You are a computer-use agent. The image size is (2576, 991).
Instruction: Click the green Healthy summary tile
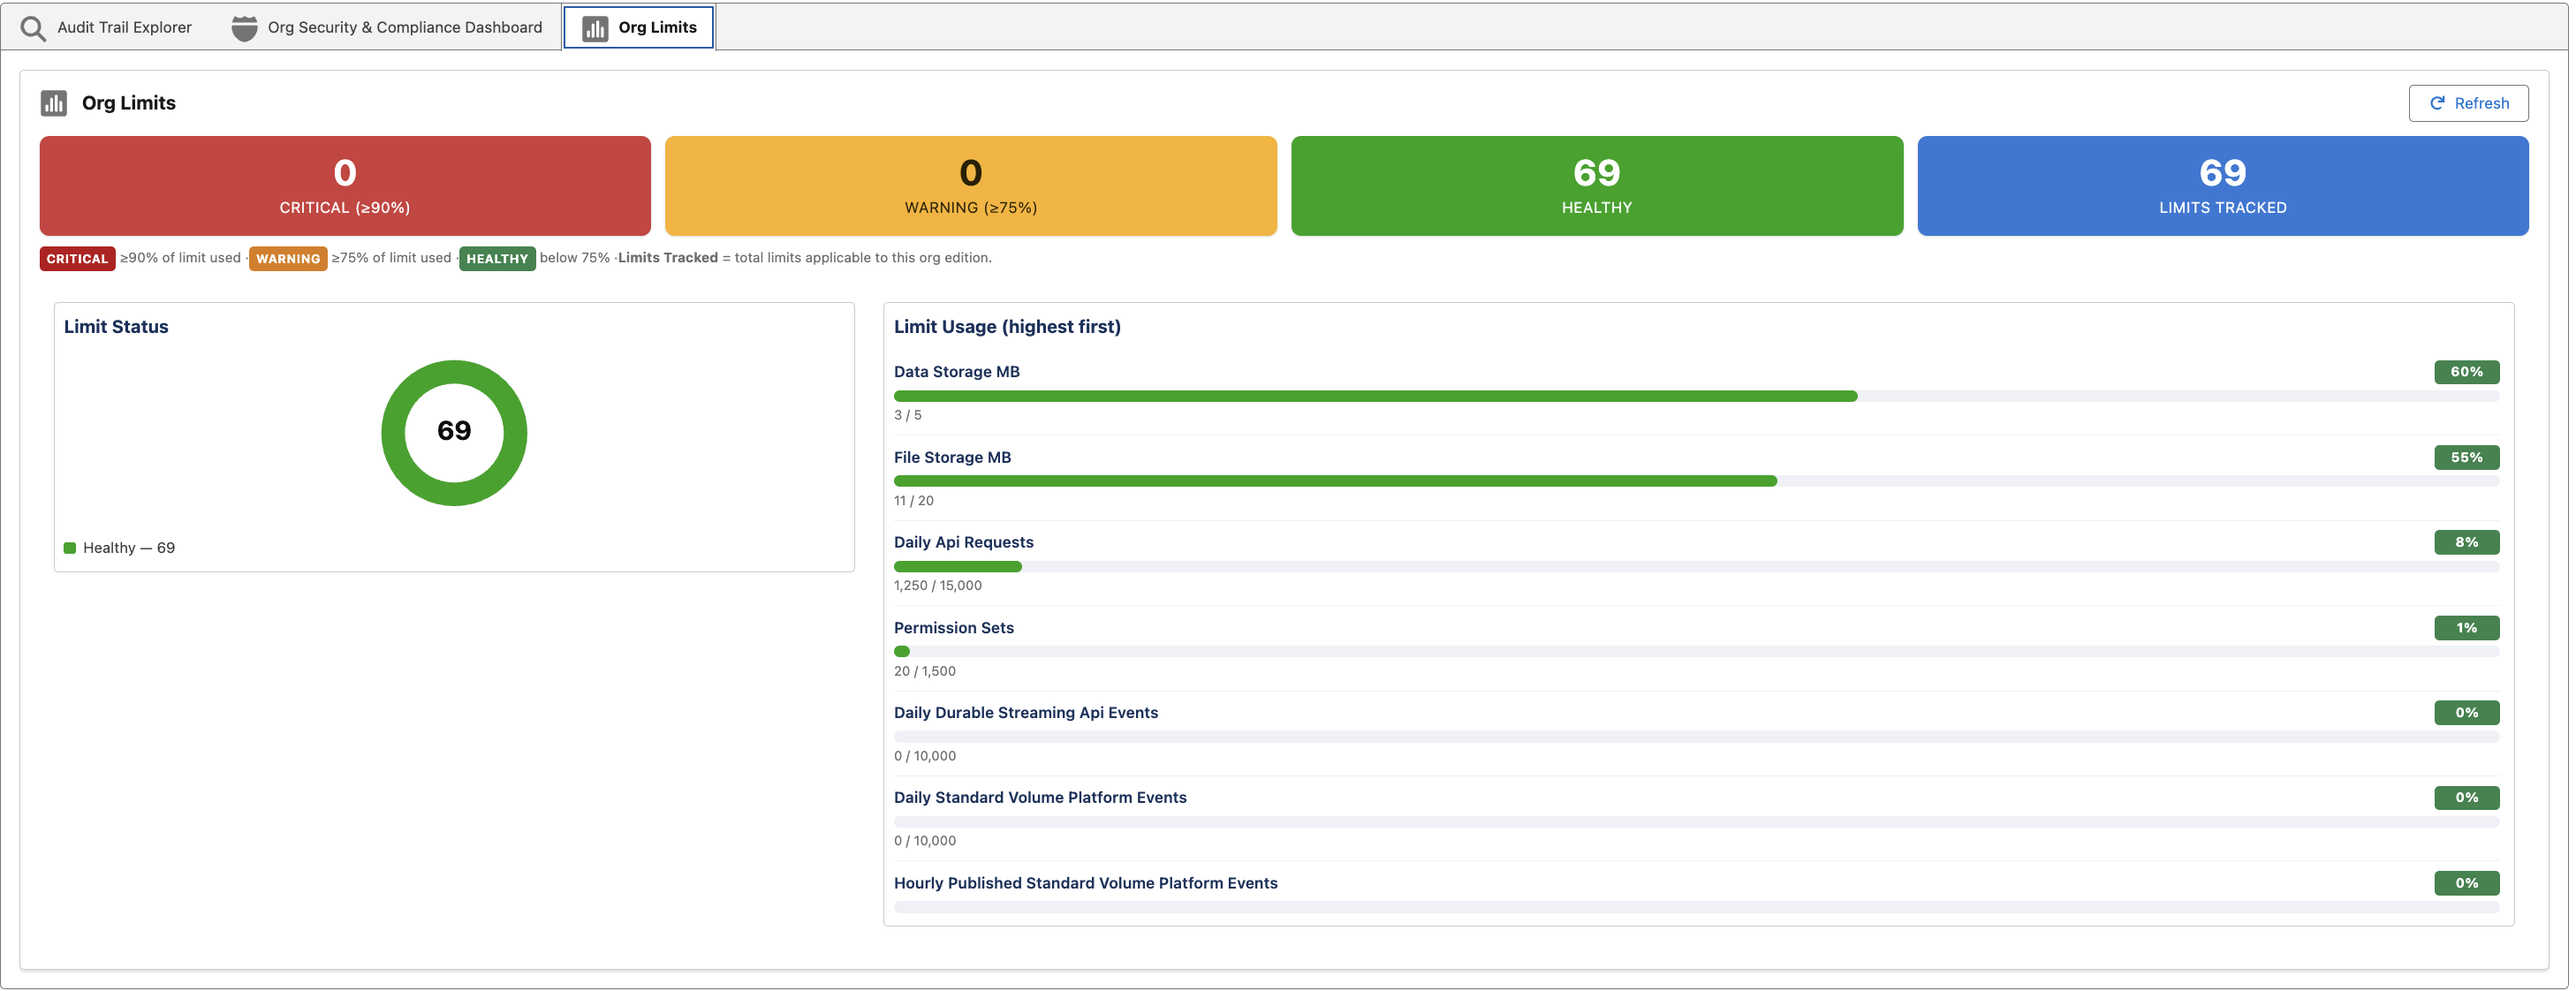click(1597, 186)
